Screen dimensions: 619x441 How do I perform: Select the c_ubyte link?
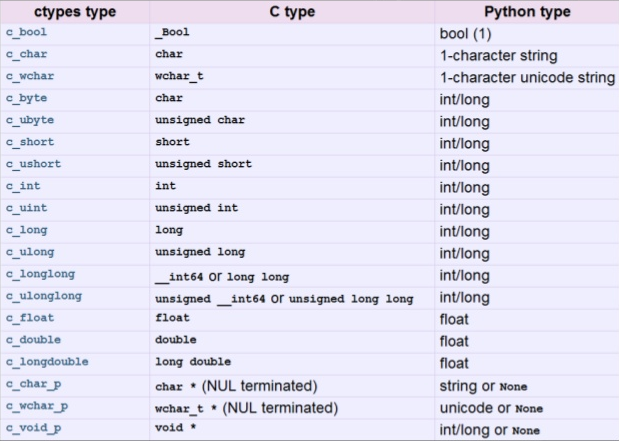30,120
